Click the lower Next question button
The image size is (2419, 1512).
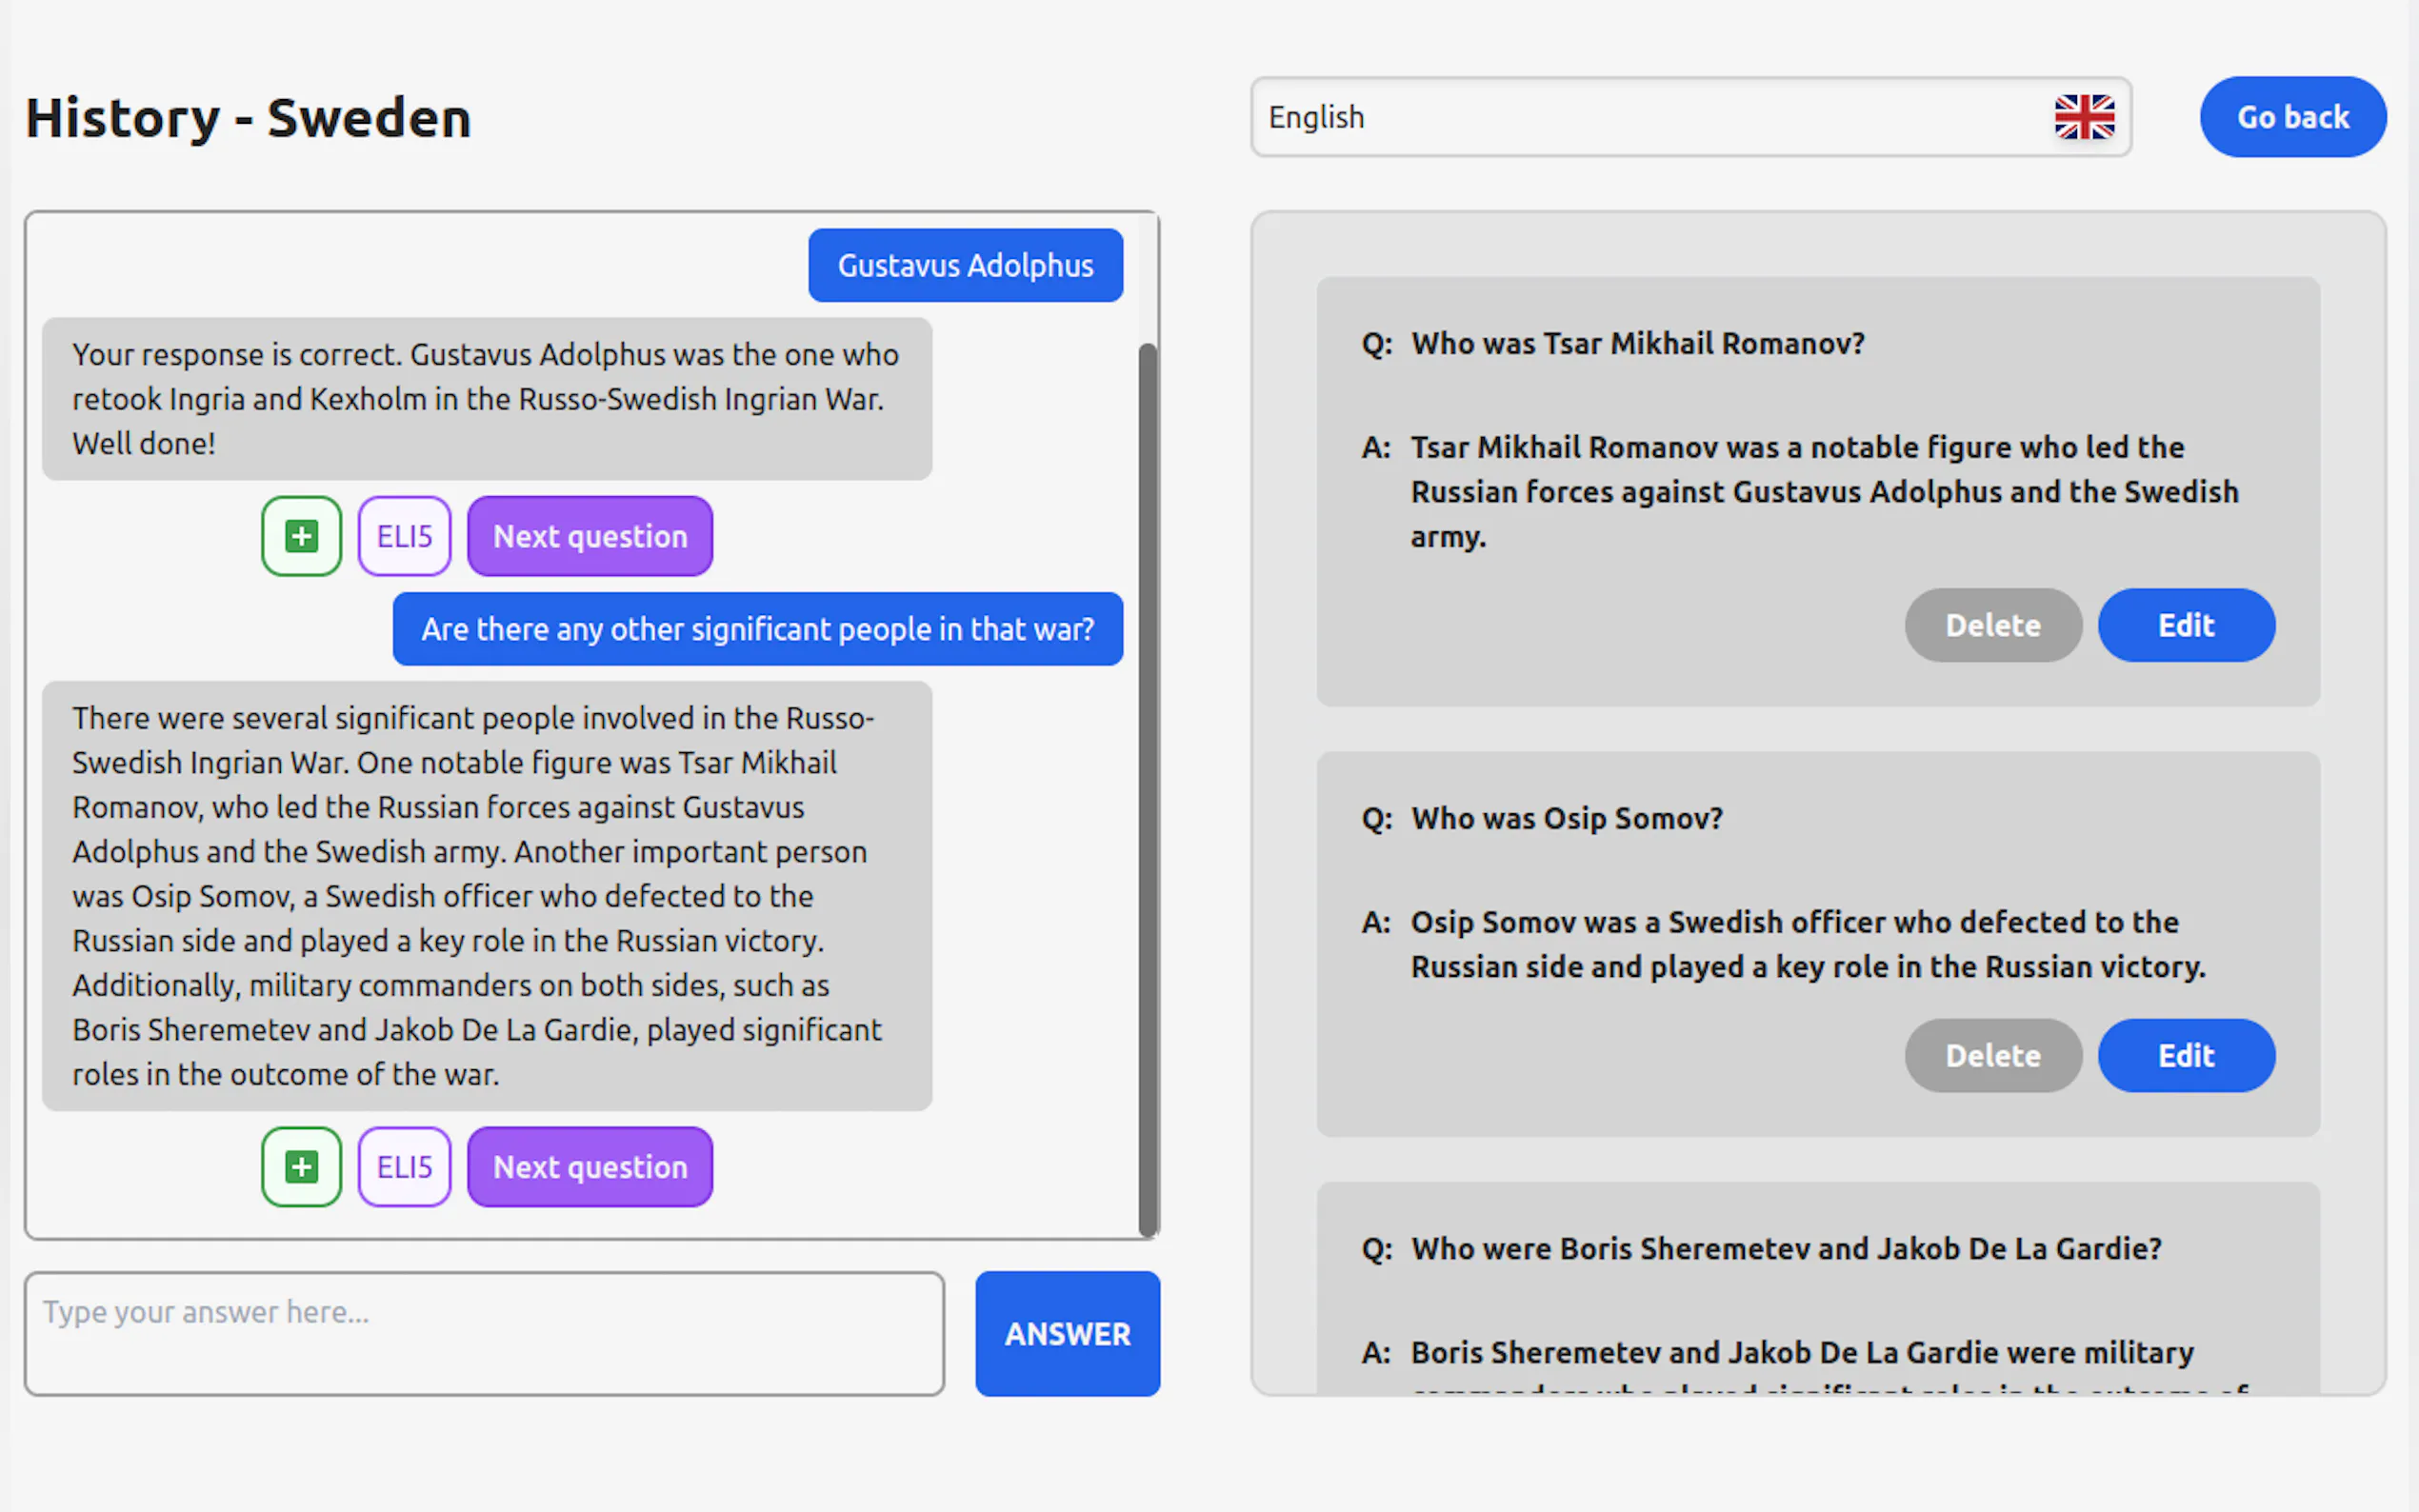coord(590,1166)
